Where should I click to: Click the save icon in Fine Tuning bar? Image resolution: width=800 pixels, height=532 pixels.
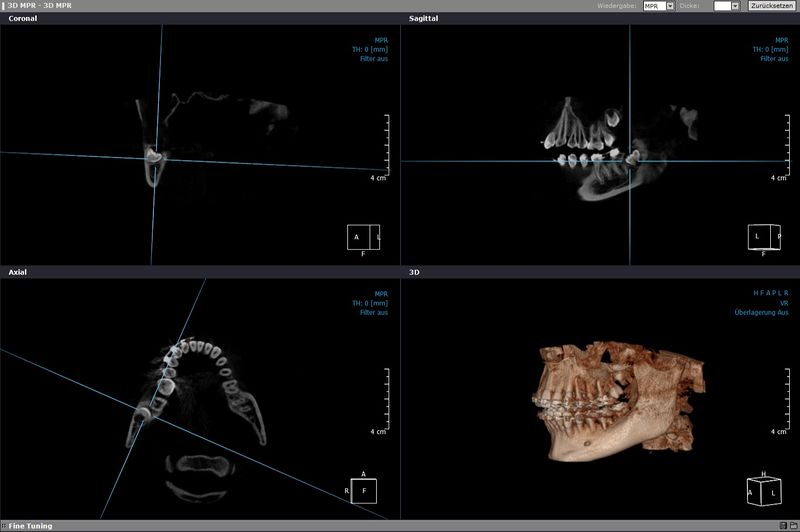[x=783, y=525]
